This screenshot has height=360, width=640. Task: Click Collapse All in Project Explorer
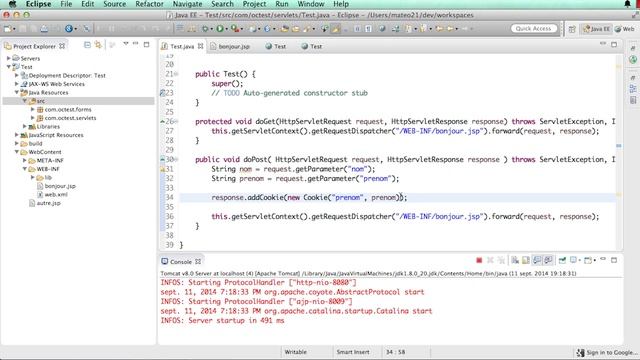(x=87, y=45)
